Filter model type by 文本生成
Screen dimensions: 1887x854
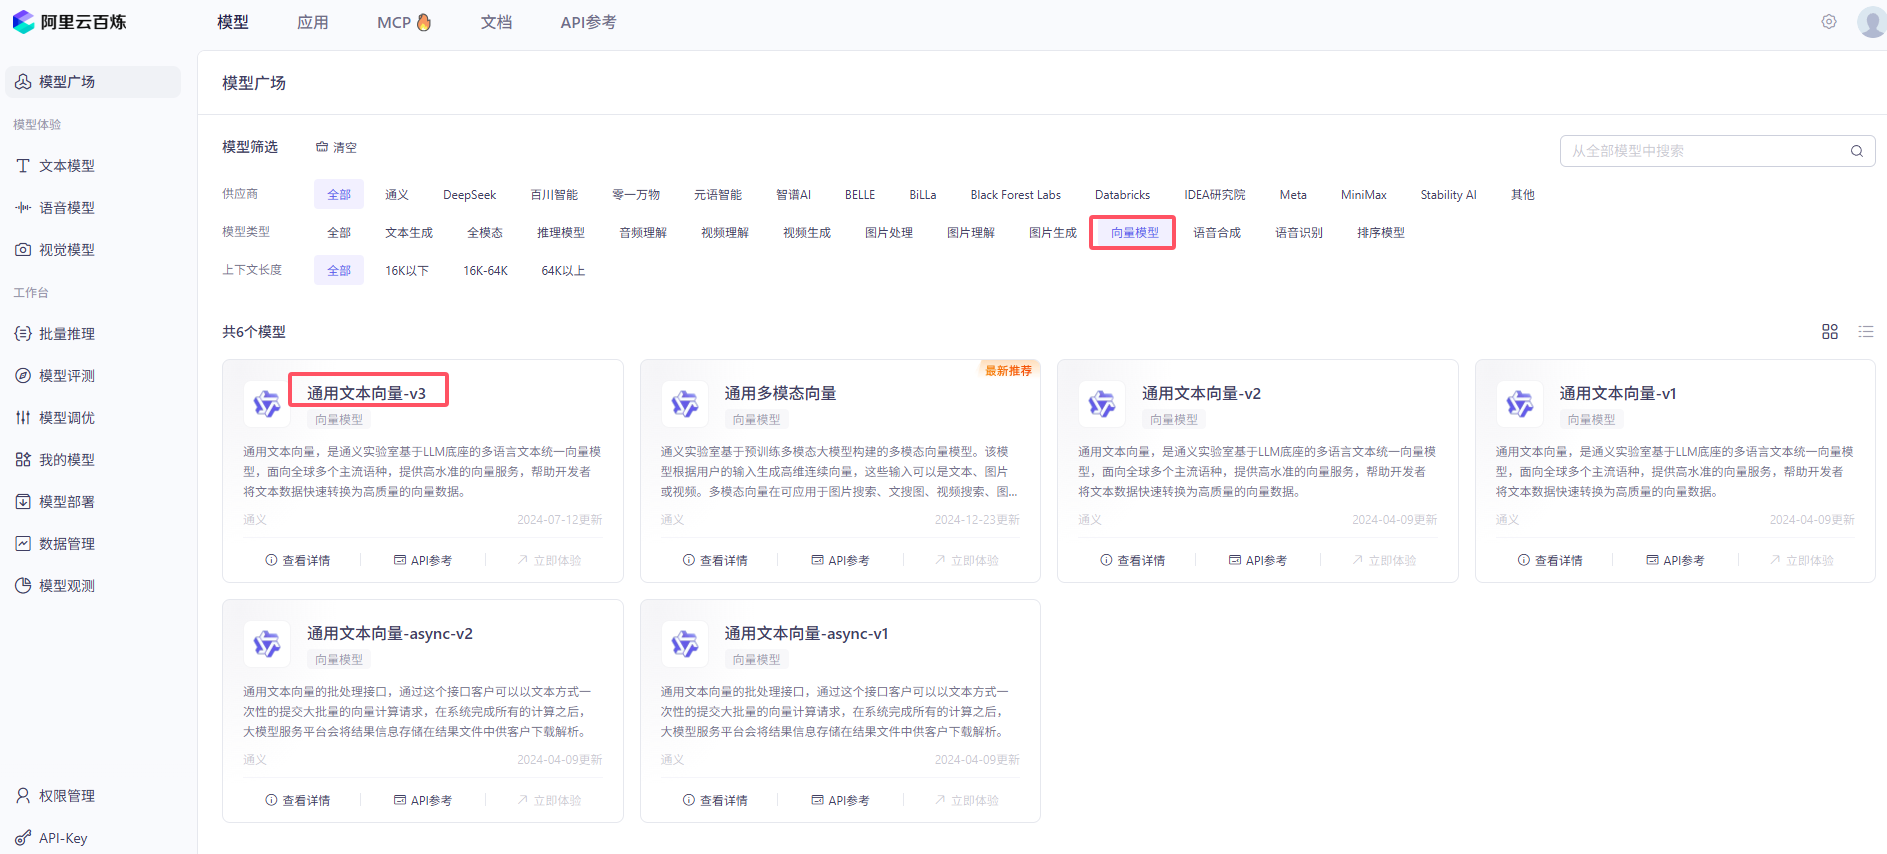[409, 233]
